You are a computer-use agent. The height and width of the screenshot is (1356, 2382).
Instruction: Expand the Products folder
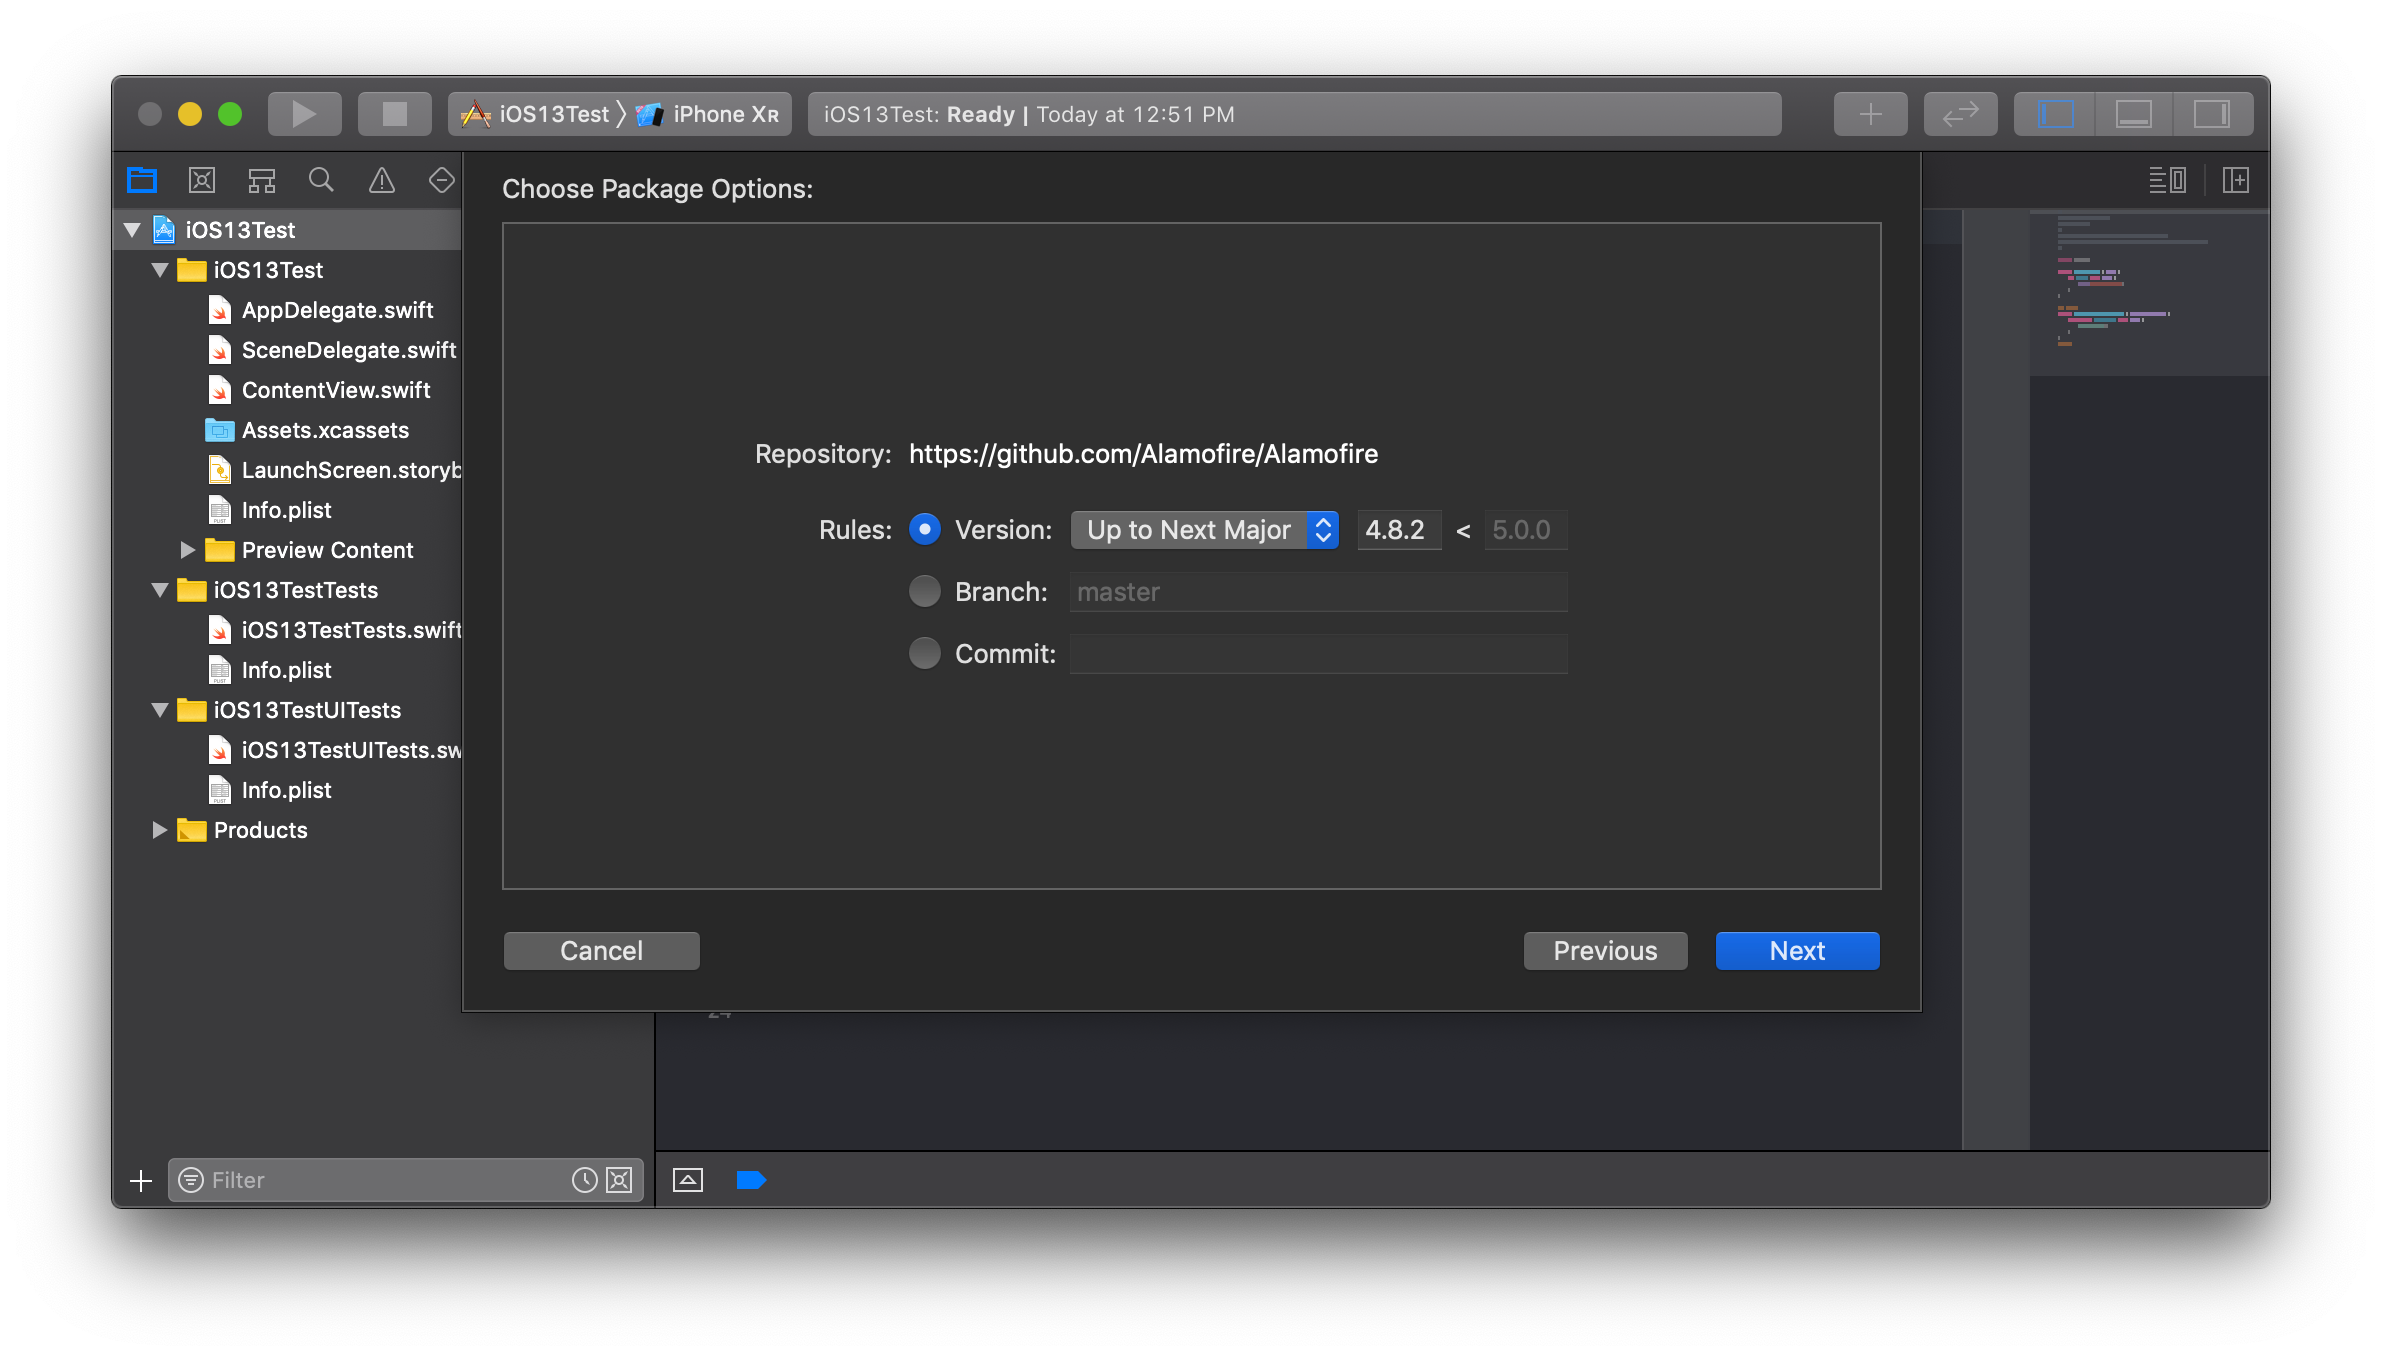click(159, 830)
